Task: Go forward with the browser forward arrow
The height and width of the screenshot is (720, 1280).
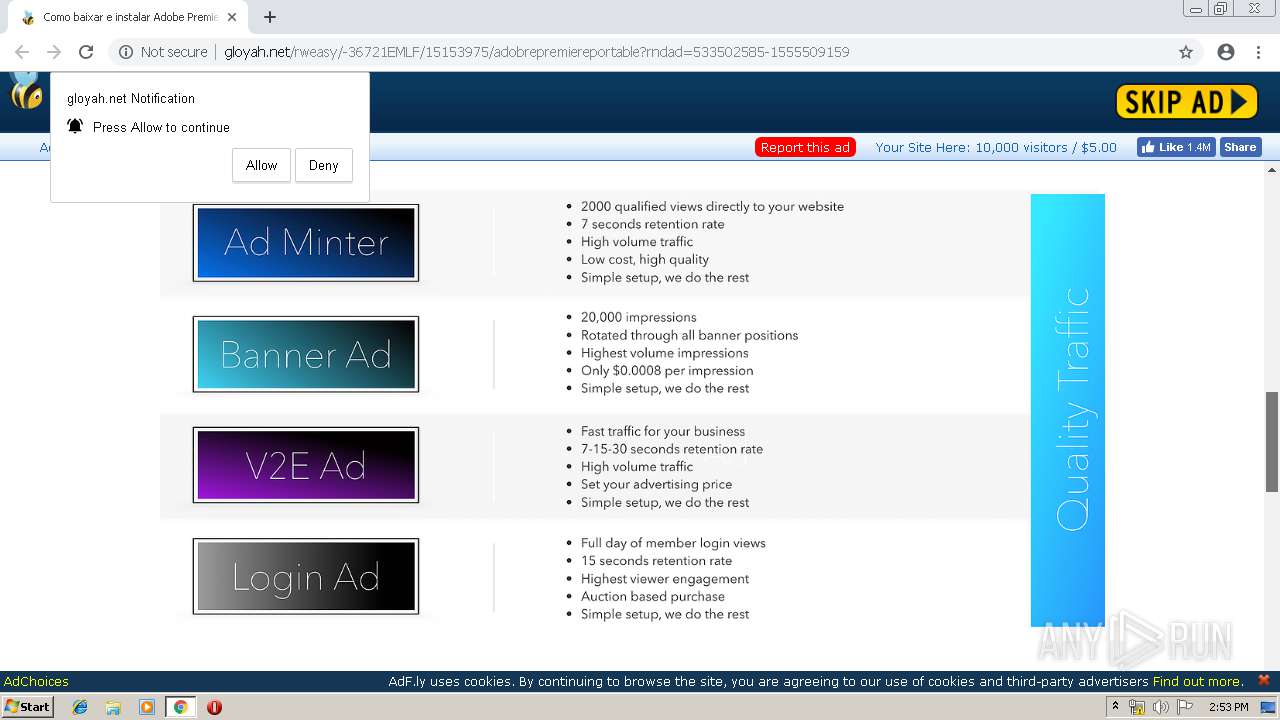Action: (x=54, y=52)
